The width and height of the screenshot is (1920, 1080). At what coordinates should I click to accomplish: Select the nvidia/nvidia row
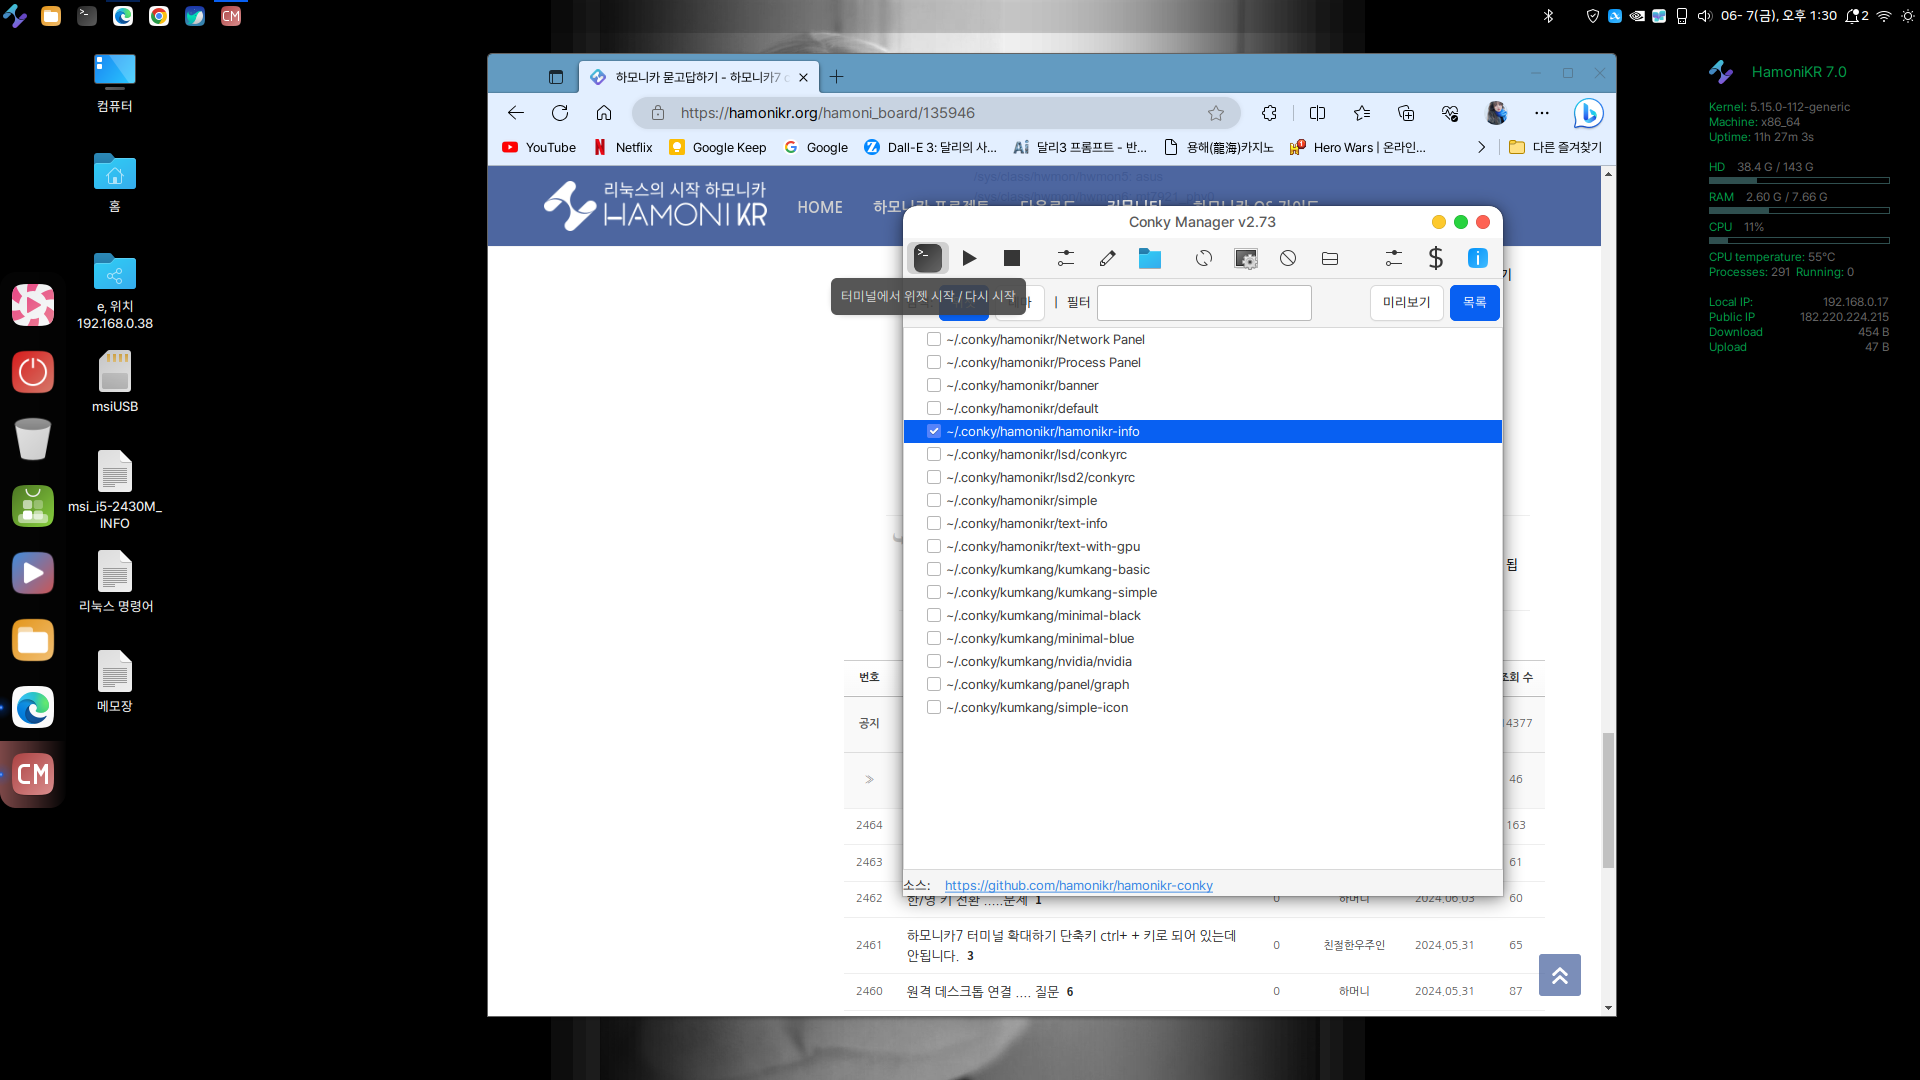coord(1203,661)
